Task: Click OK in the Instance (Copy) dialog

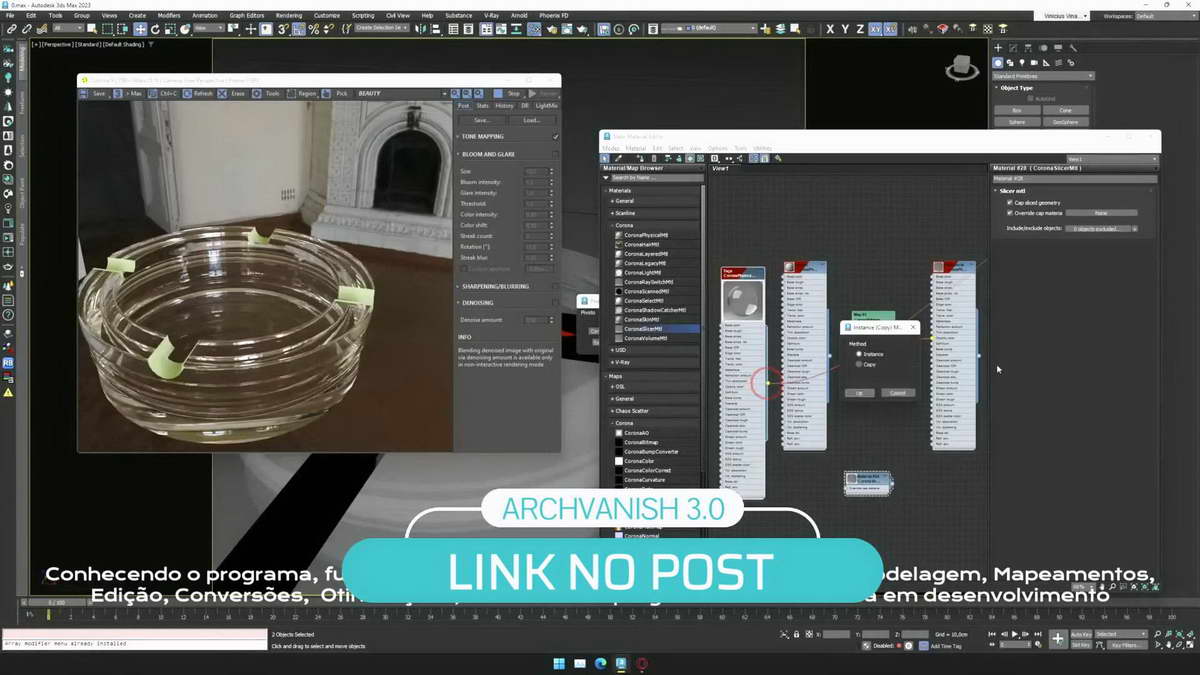Action: tap(859, 393)
